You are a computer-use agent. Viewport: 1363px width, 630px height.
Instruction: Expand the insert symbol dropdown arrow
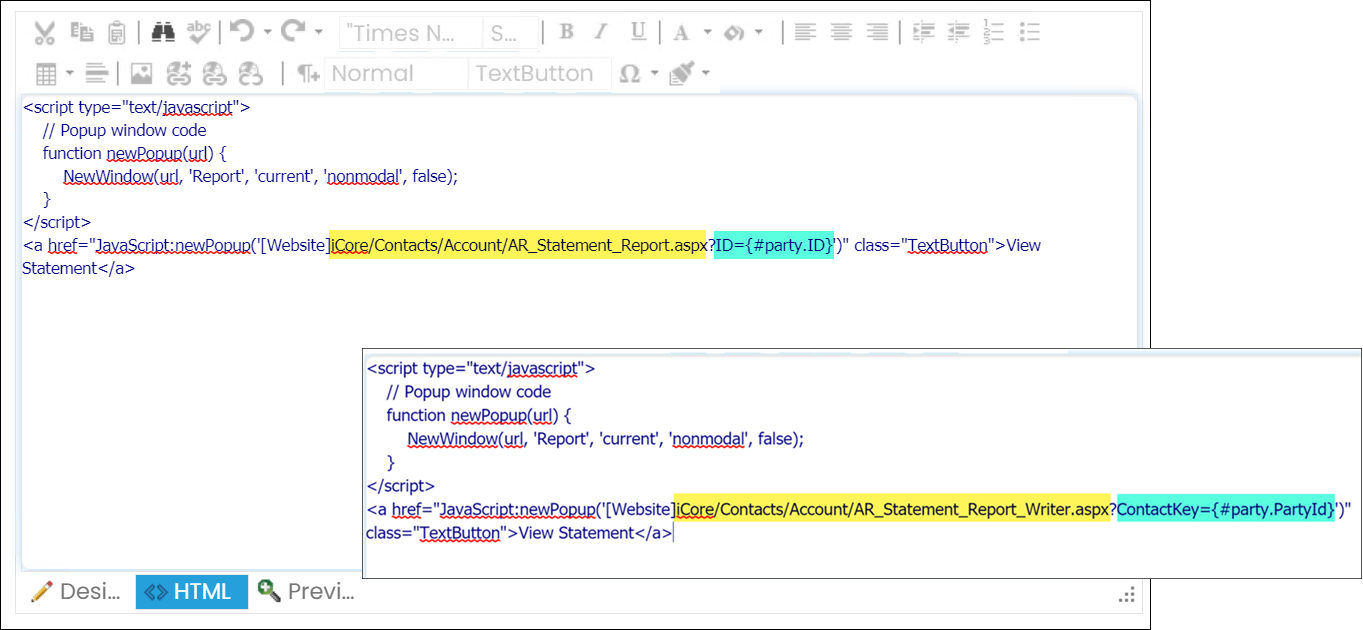point(655,74)
